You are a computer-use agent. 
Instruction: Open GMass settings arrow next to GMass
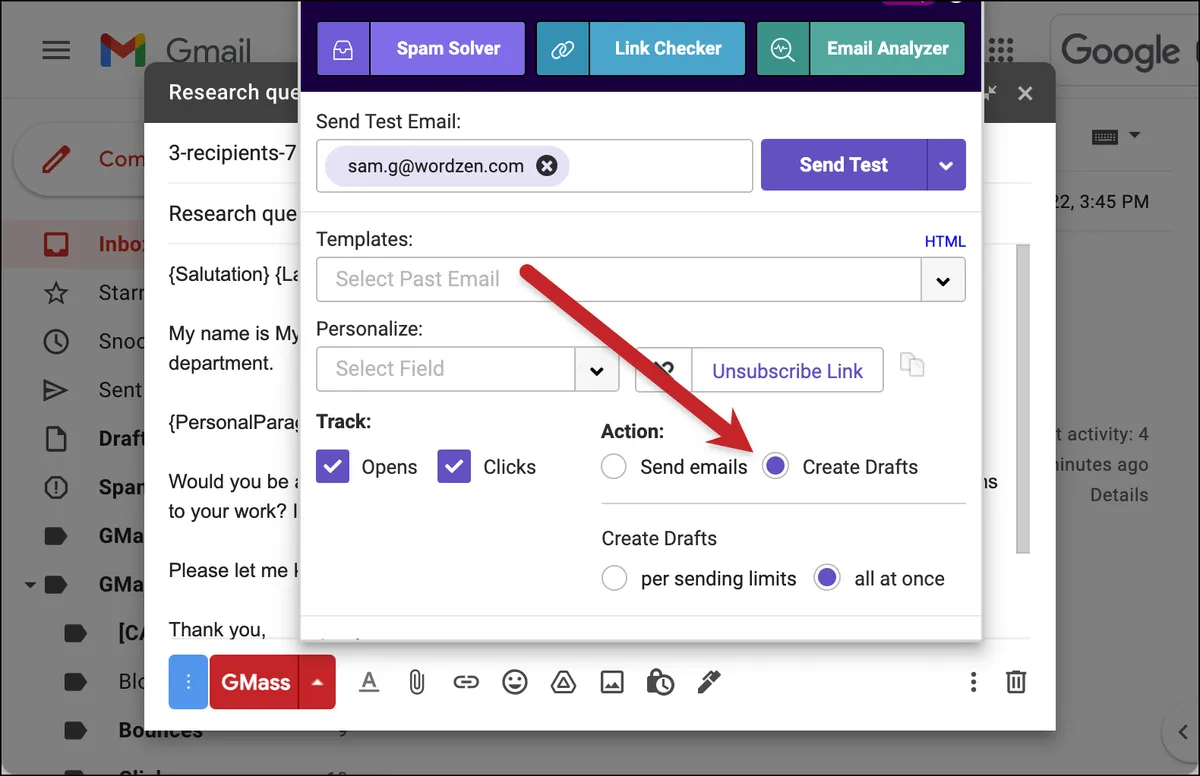pos(317,682)
